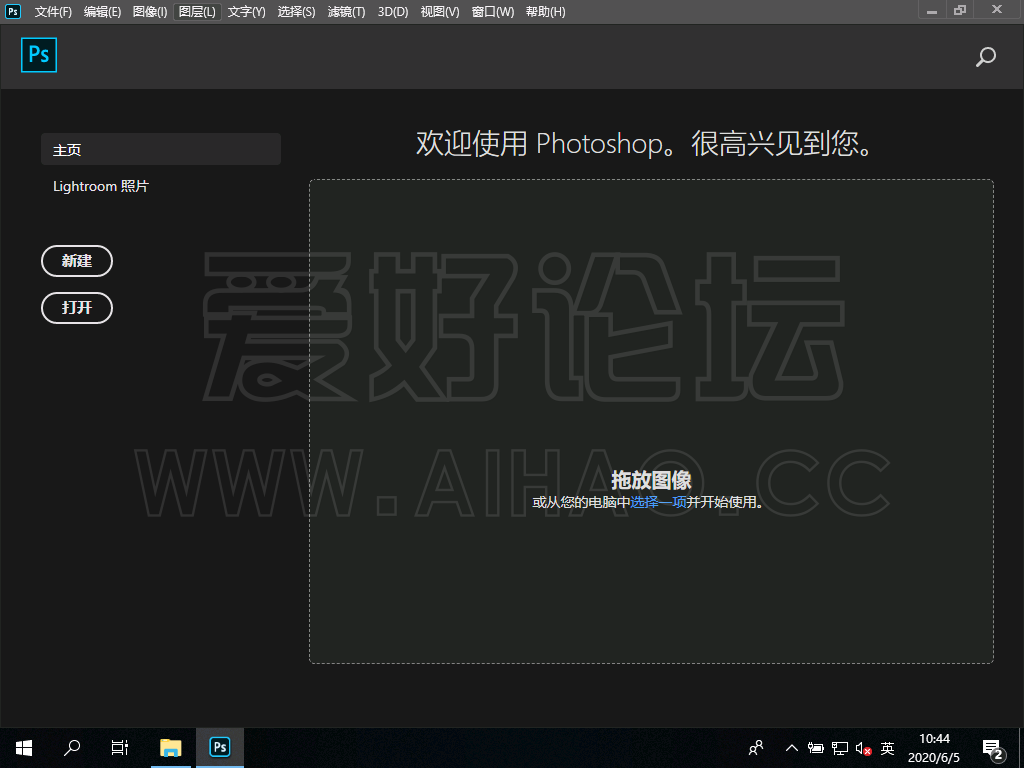Open the 文字(Y) menu
This screenshot has height=768, width=1024.
247,12
